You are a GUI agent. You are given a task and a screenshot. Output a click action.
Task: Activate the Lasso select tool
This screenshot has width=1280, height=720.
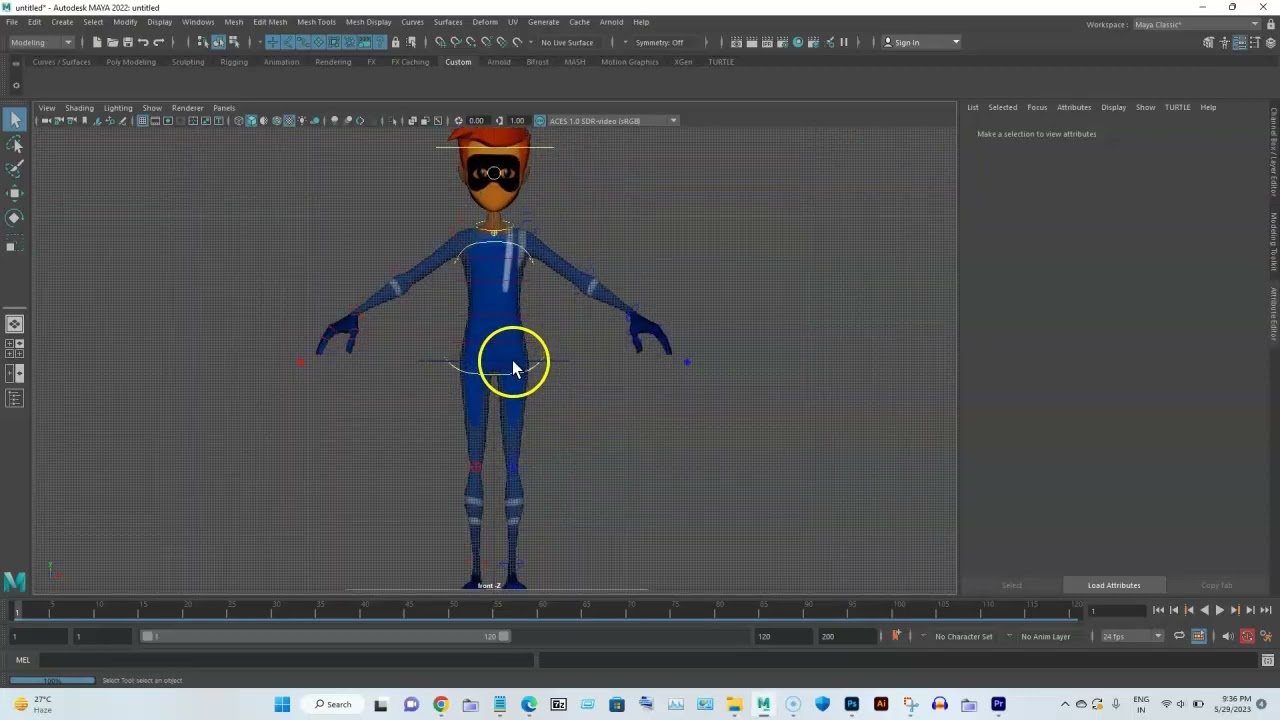[15, 145]
